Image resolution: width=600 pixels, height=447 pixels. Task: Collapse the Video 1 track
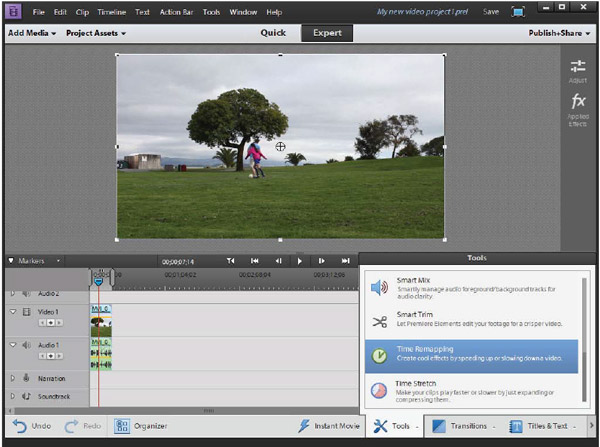pyautogui.click(x=13, y=312)
